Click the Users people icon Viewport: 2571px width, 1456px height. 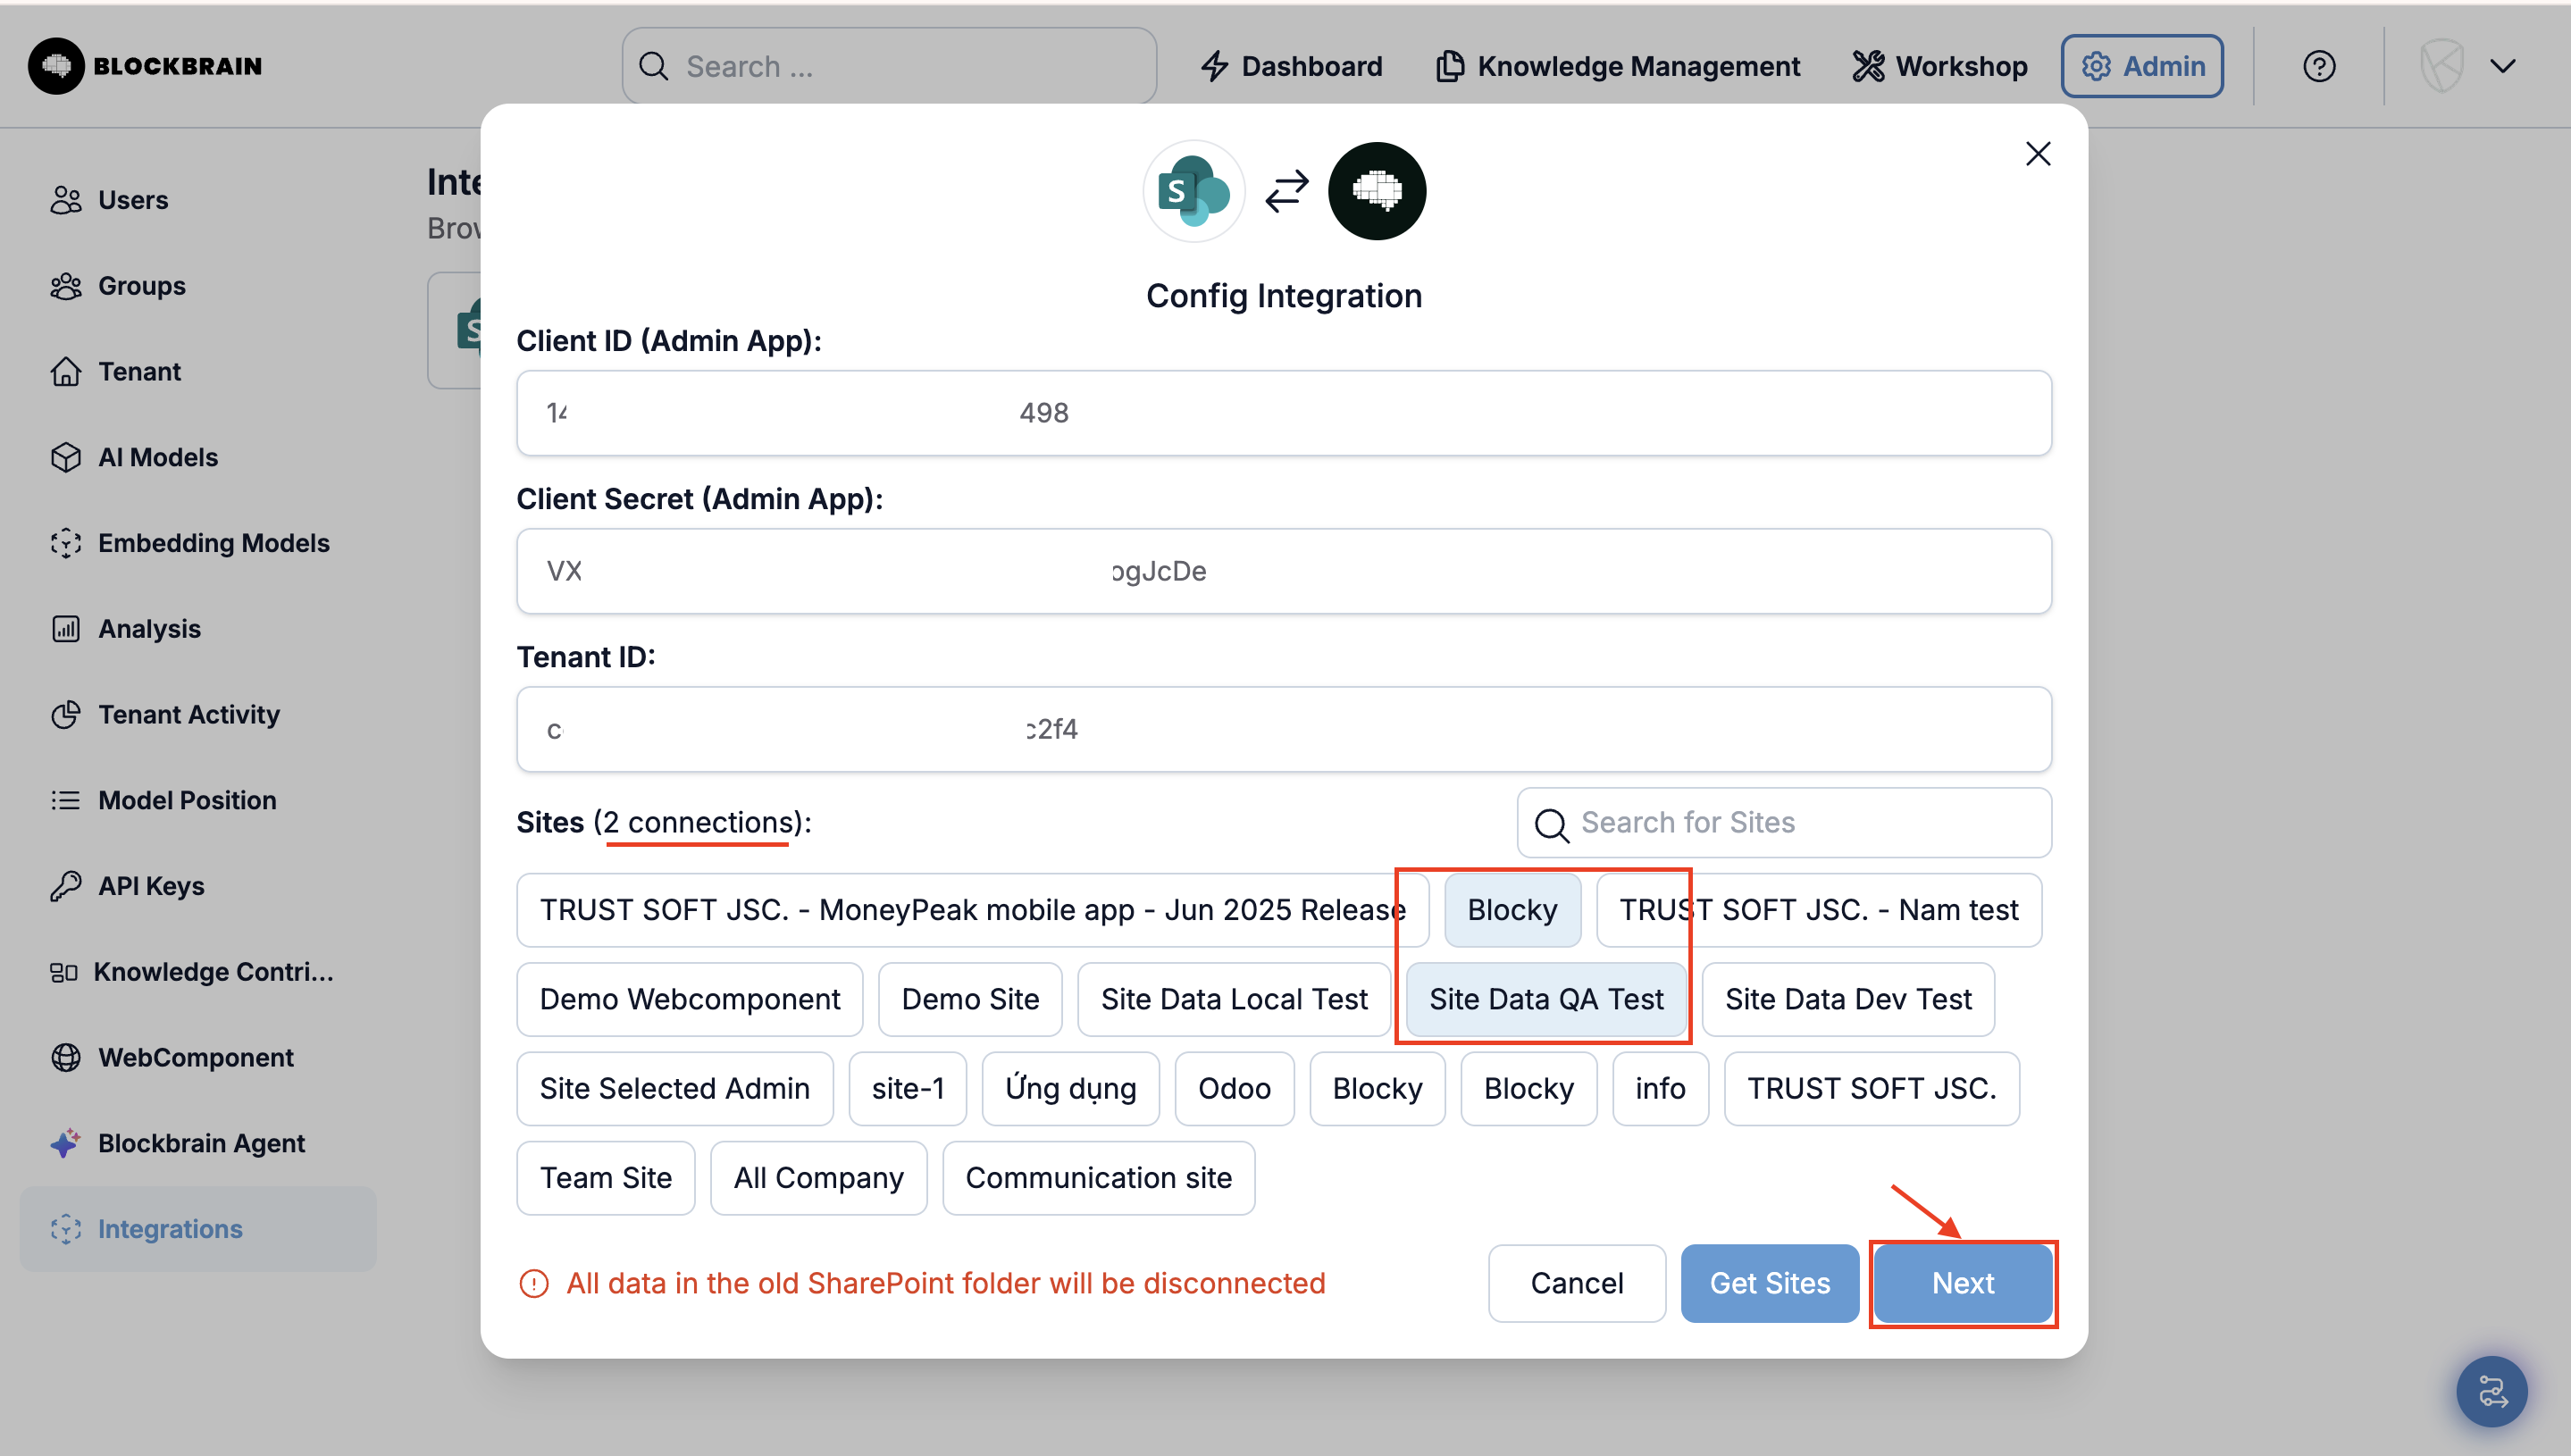(x=66, y=200)
